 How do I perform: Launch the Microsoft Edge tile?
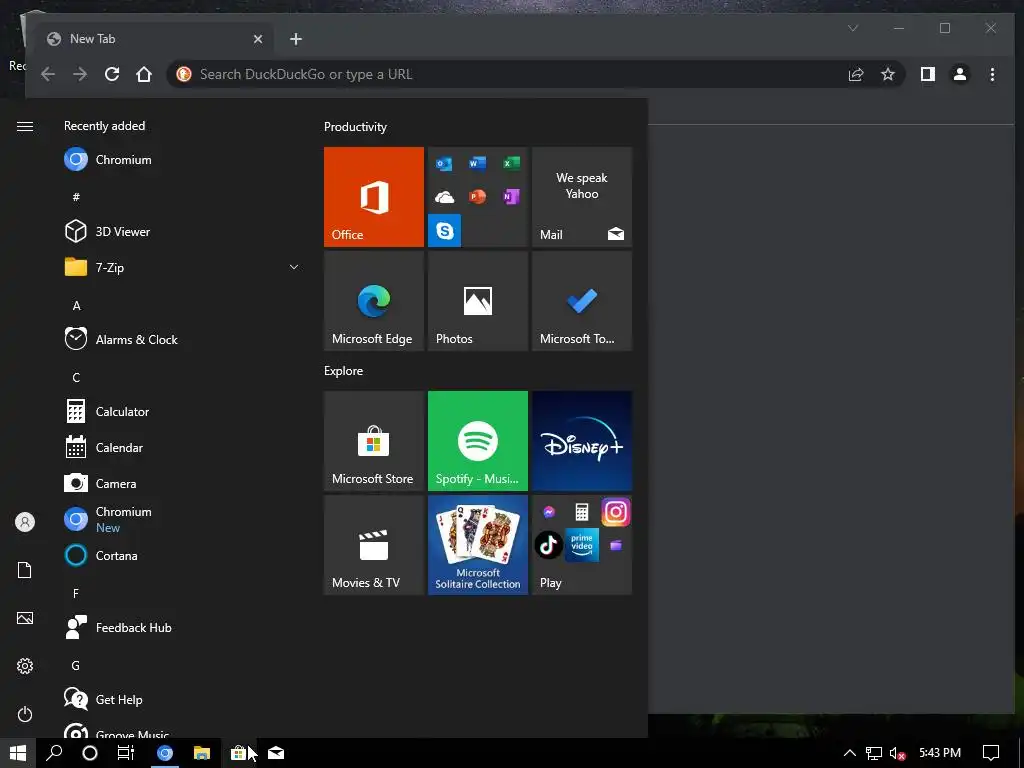(x=374, y=301)
